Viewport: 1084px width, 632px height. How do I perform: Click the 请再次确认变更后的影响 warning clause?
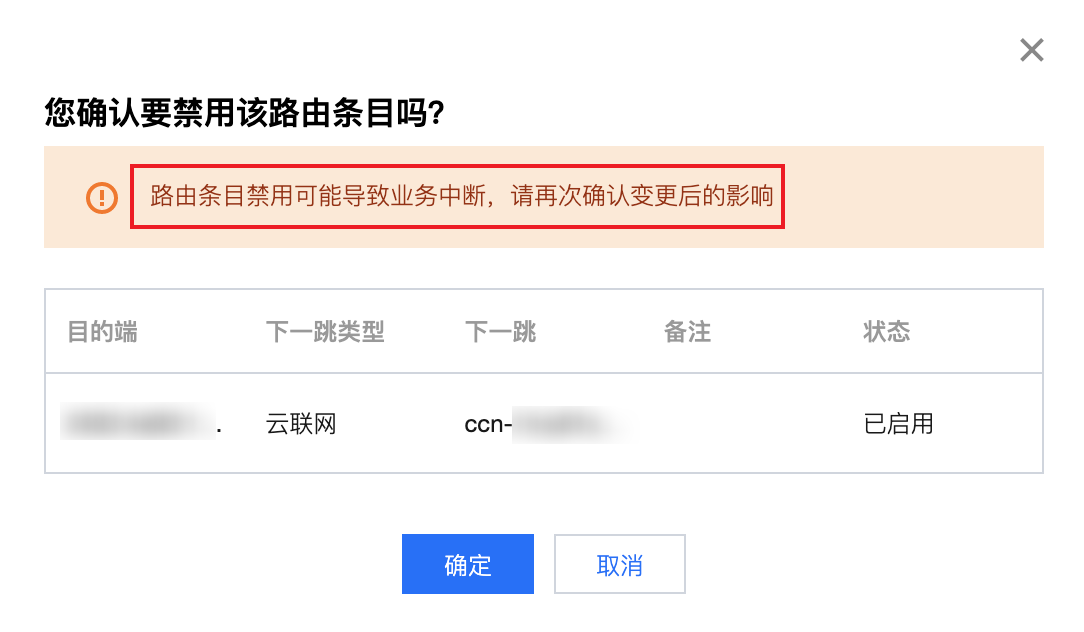point(642,196)
